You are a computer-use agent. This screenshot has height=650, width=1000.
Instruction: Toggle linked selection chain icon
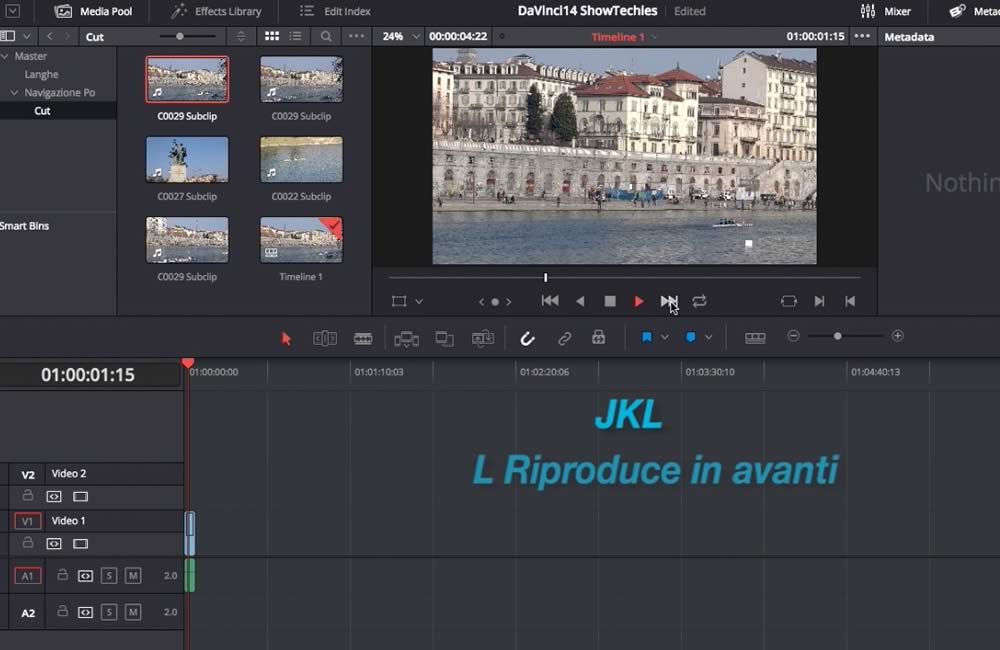pos(564,338)
